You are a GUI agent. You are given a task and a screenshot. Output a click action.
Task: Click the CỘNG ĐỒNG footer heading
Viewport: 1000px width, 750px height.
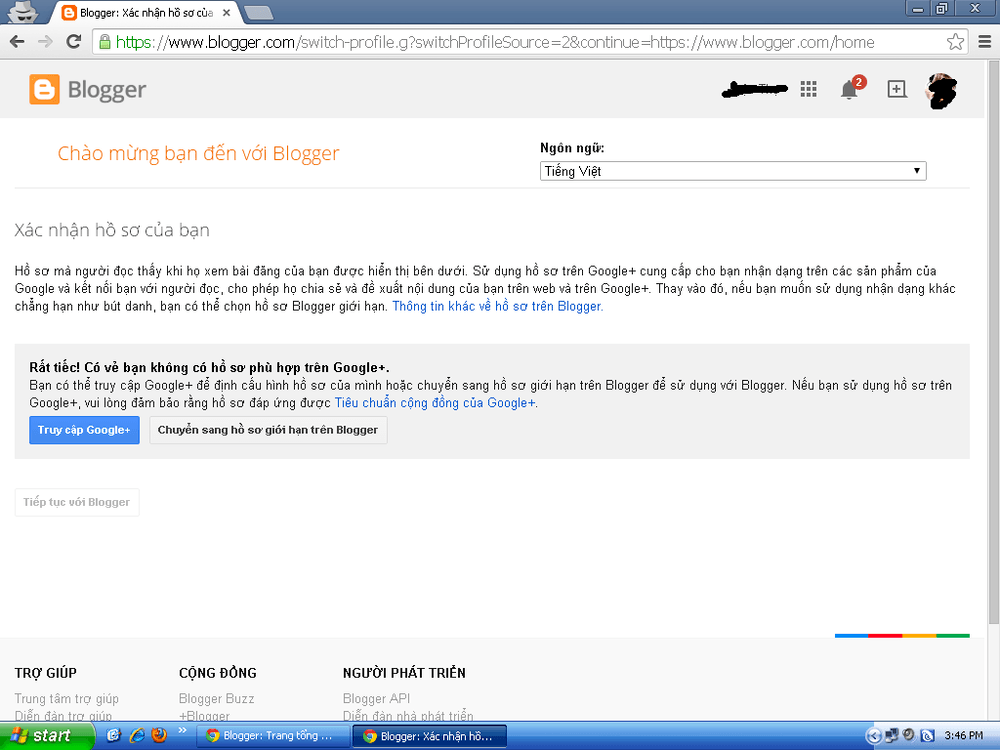tap(217, 673)
